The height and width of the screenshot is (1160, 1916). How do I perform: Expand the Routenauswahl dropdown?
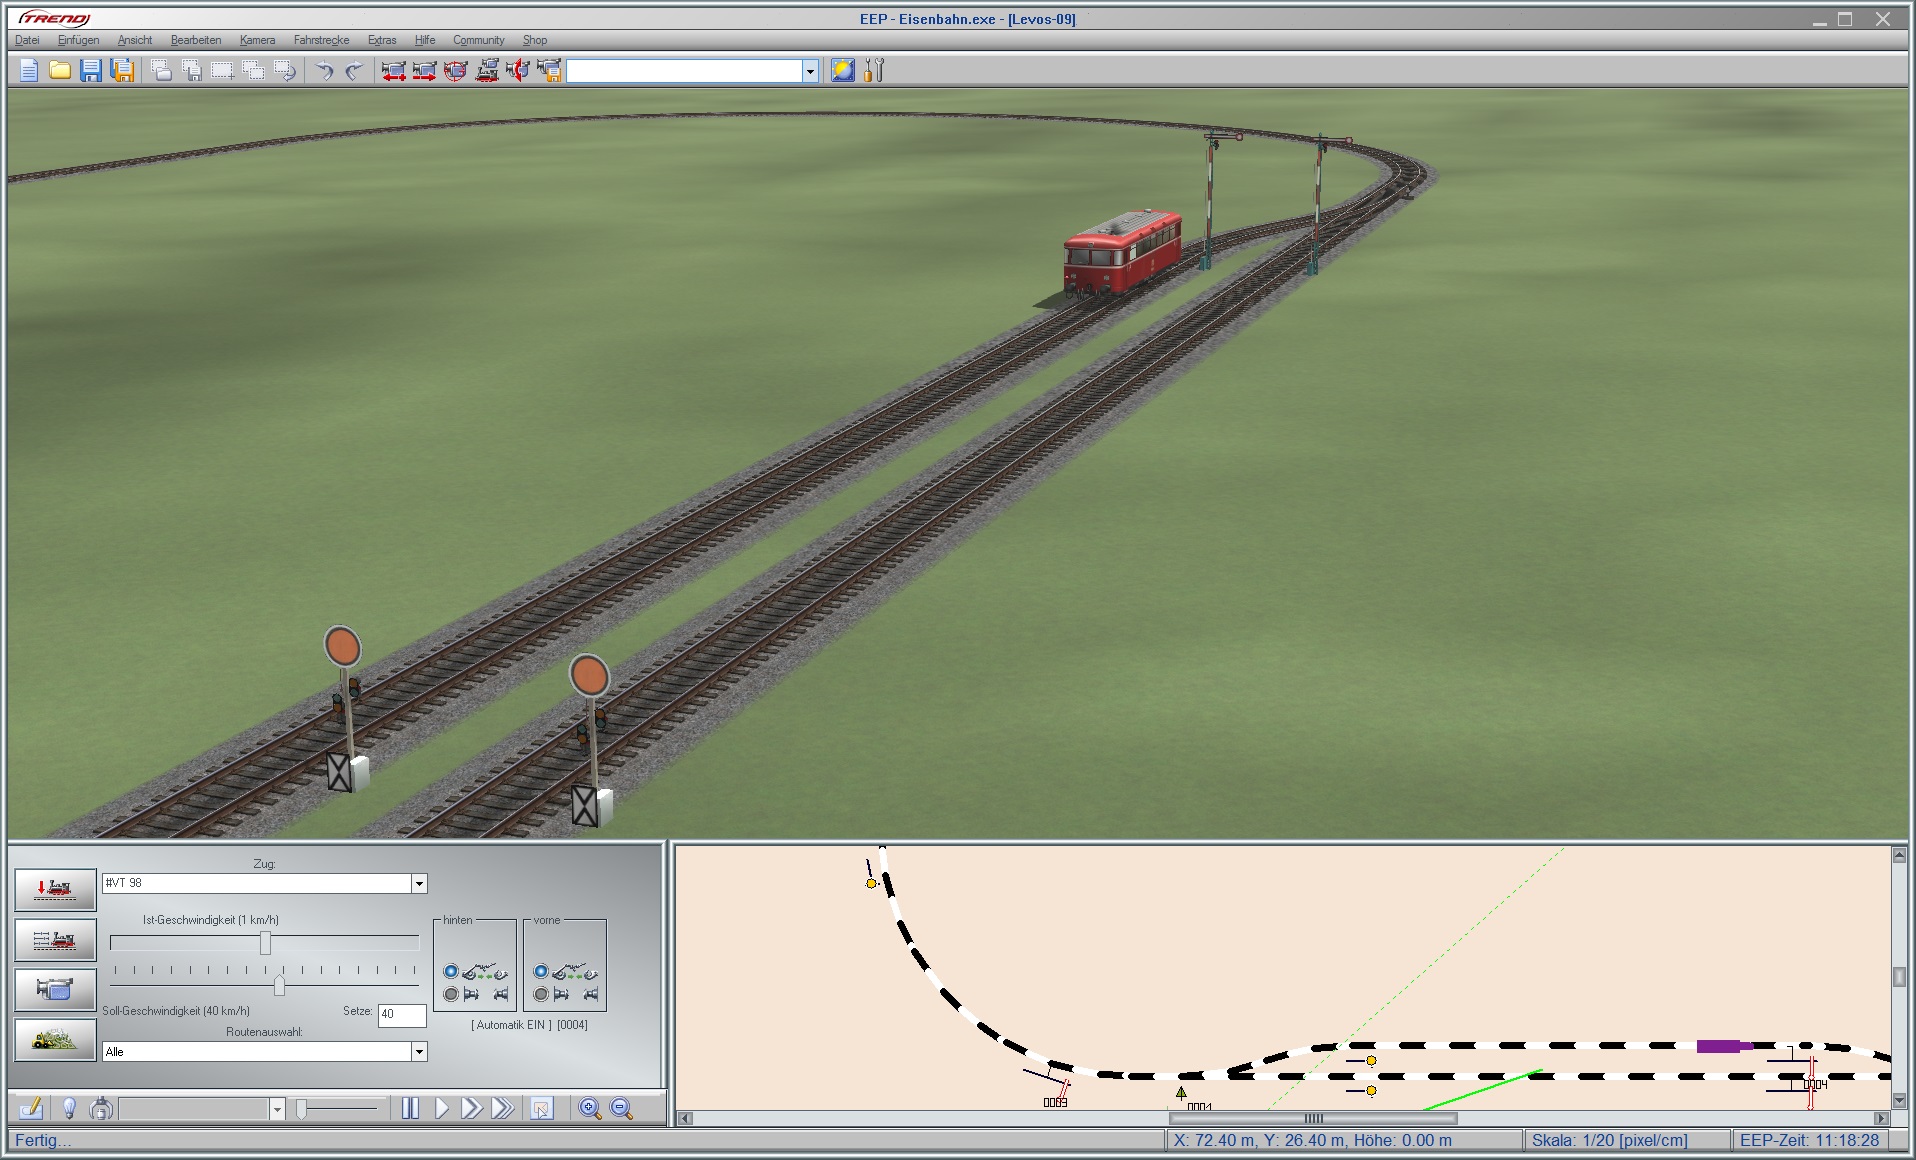(419, 1052)
